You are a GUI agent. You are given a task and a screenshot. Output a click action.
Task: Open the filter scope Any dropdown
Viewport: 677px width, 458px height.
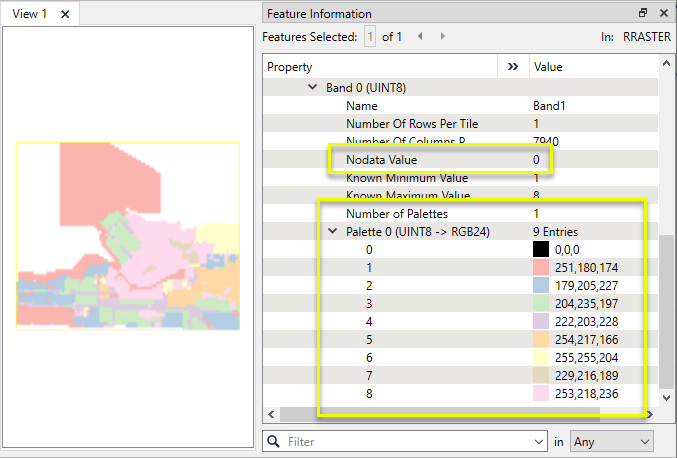coord(610,440)
